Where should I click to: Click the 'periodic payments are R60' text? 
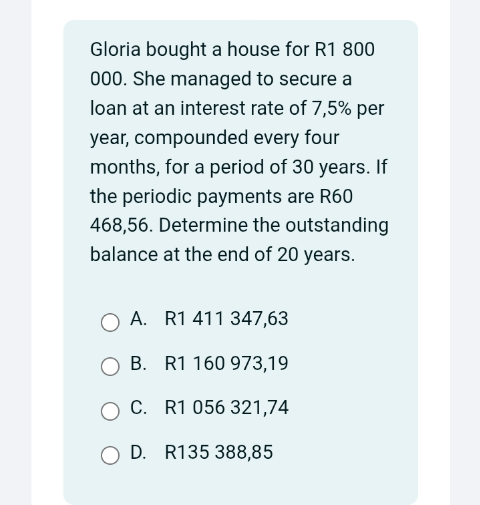238,196
